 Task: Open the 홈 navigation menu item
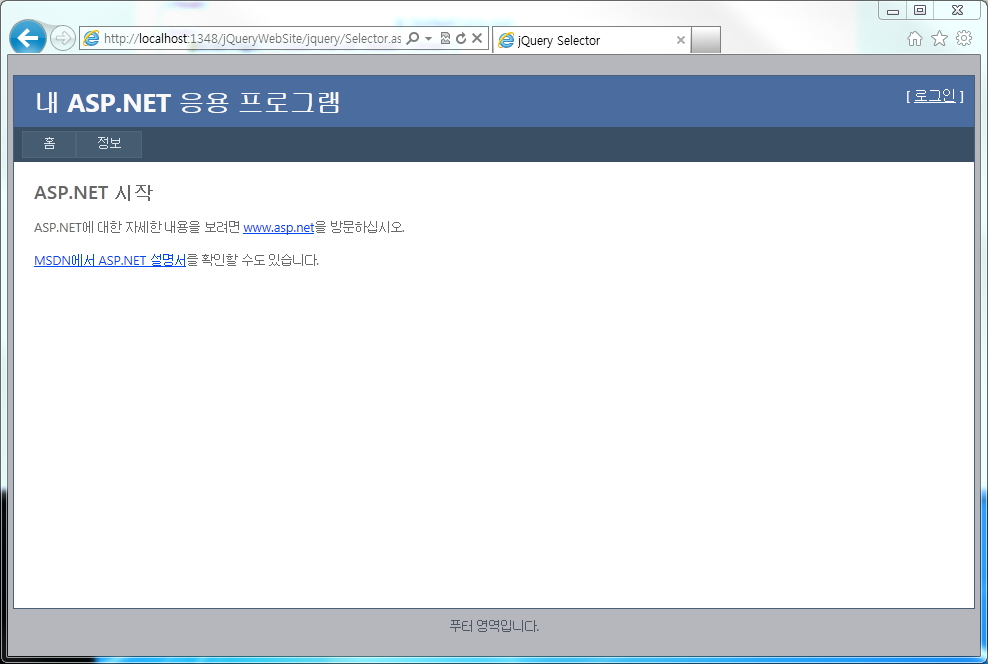[49, 144]
